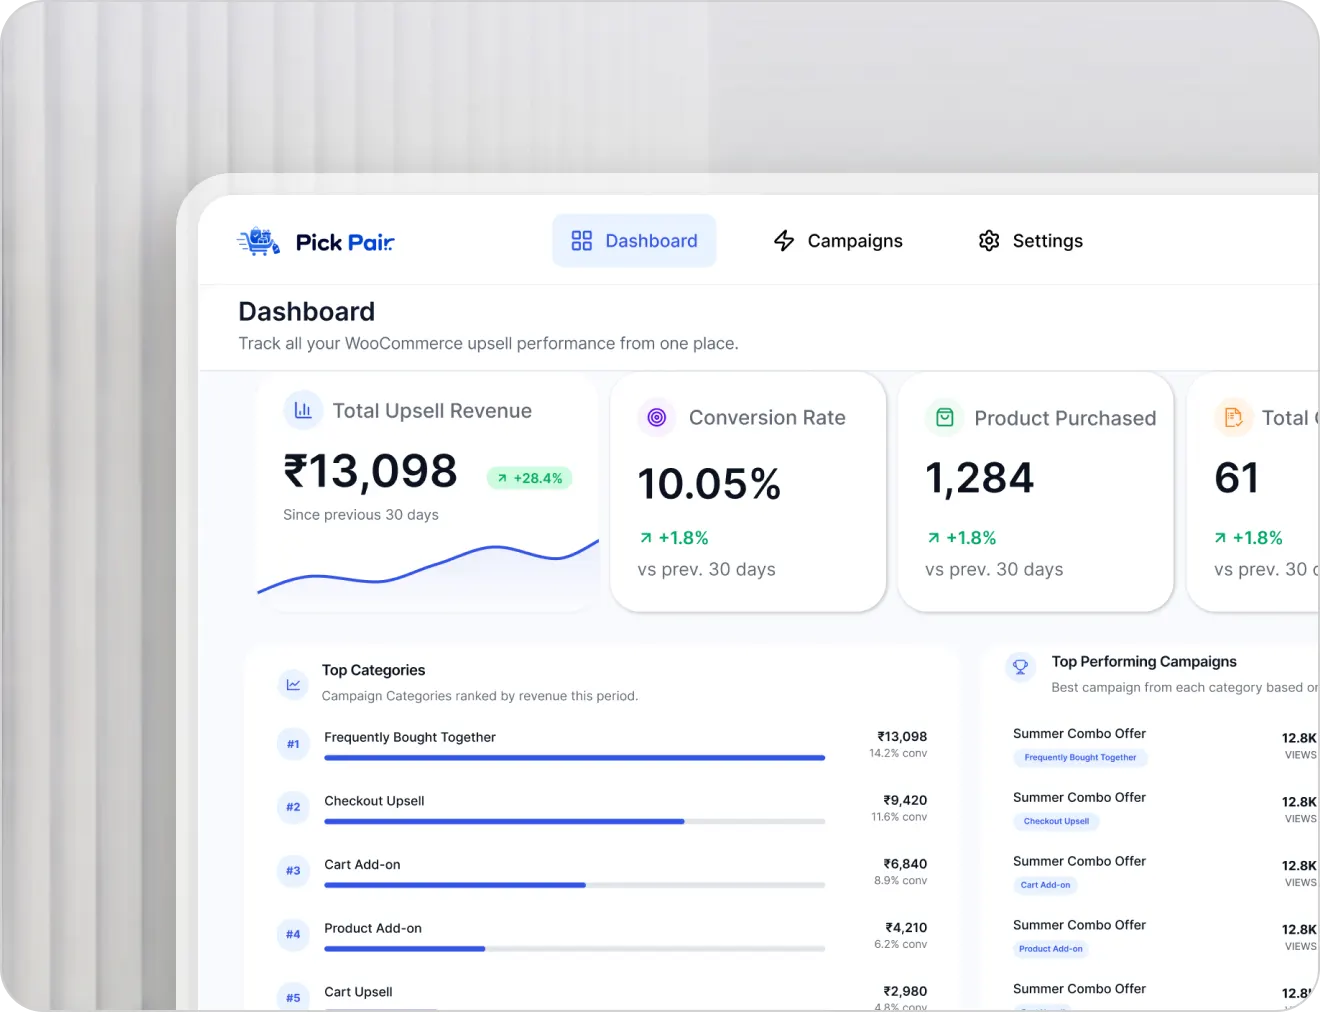Click the Since previous 30 days label
Image resolution: width=1320 pixels, height=1012 pixels.
click(x=361, y=515)
